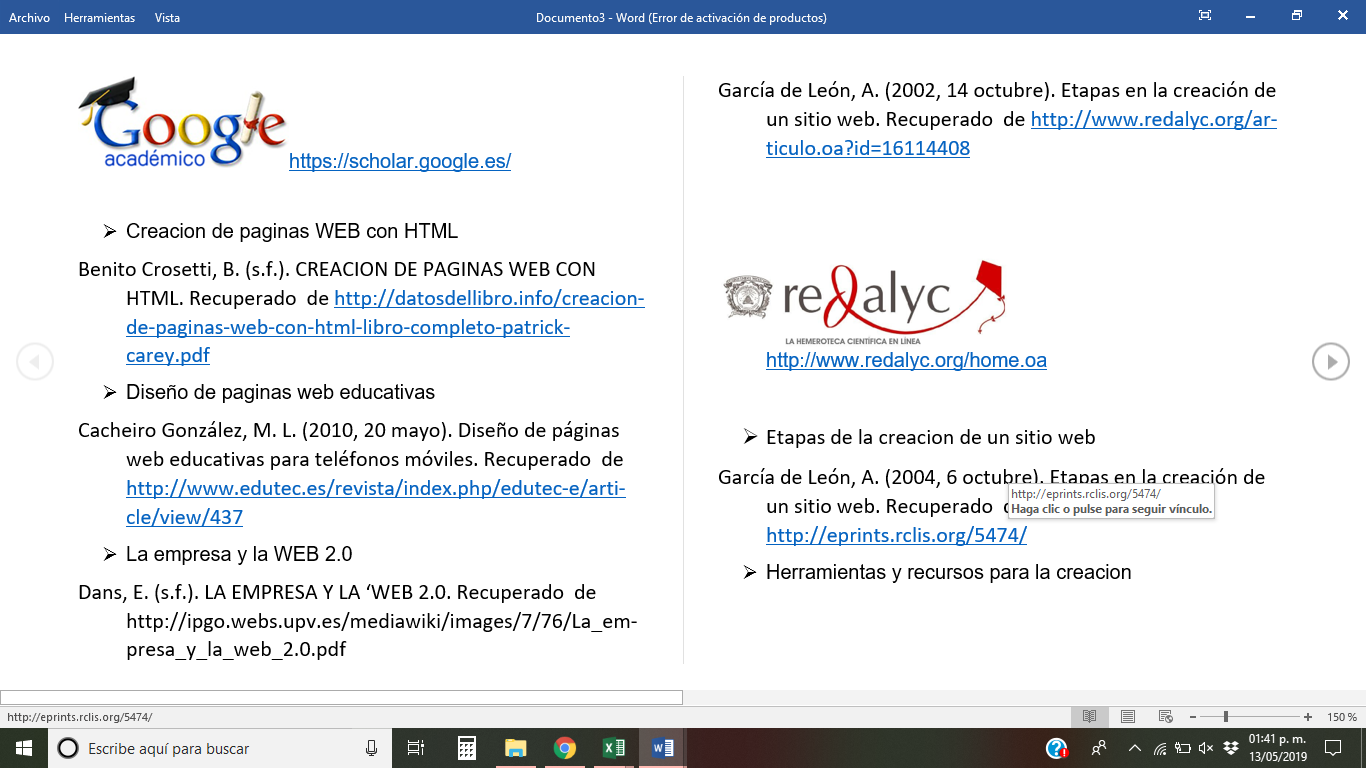Open the redalyc.org/home.oa hyperlink

905,361
